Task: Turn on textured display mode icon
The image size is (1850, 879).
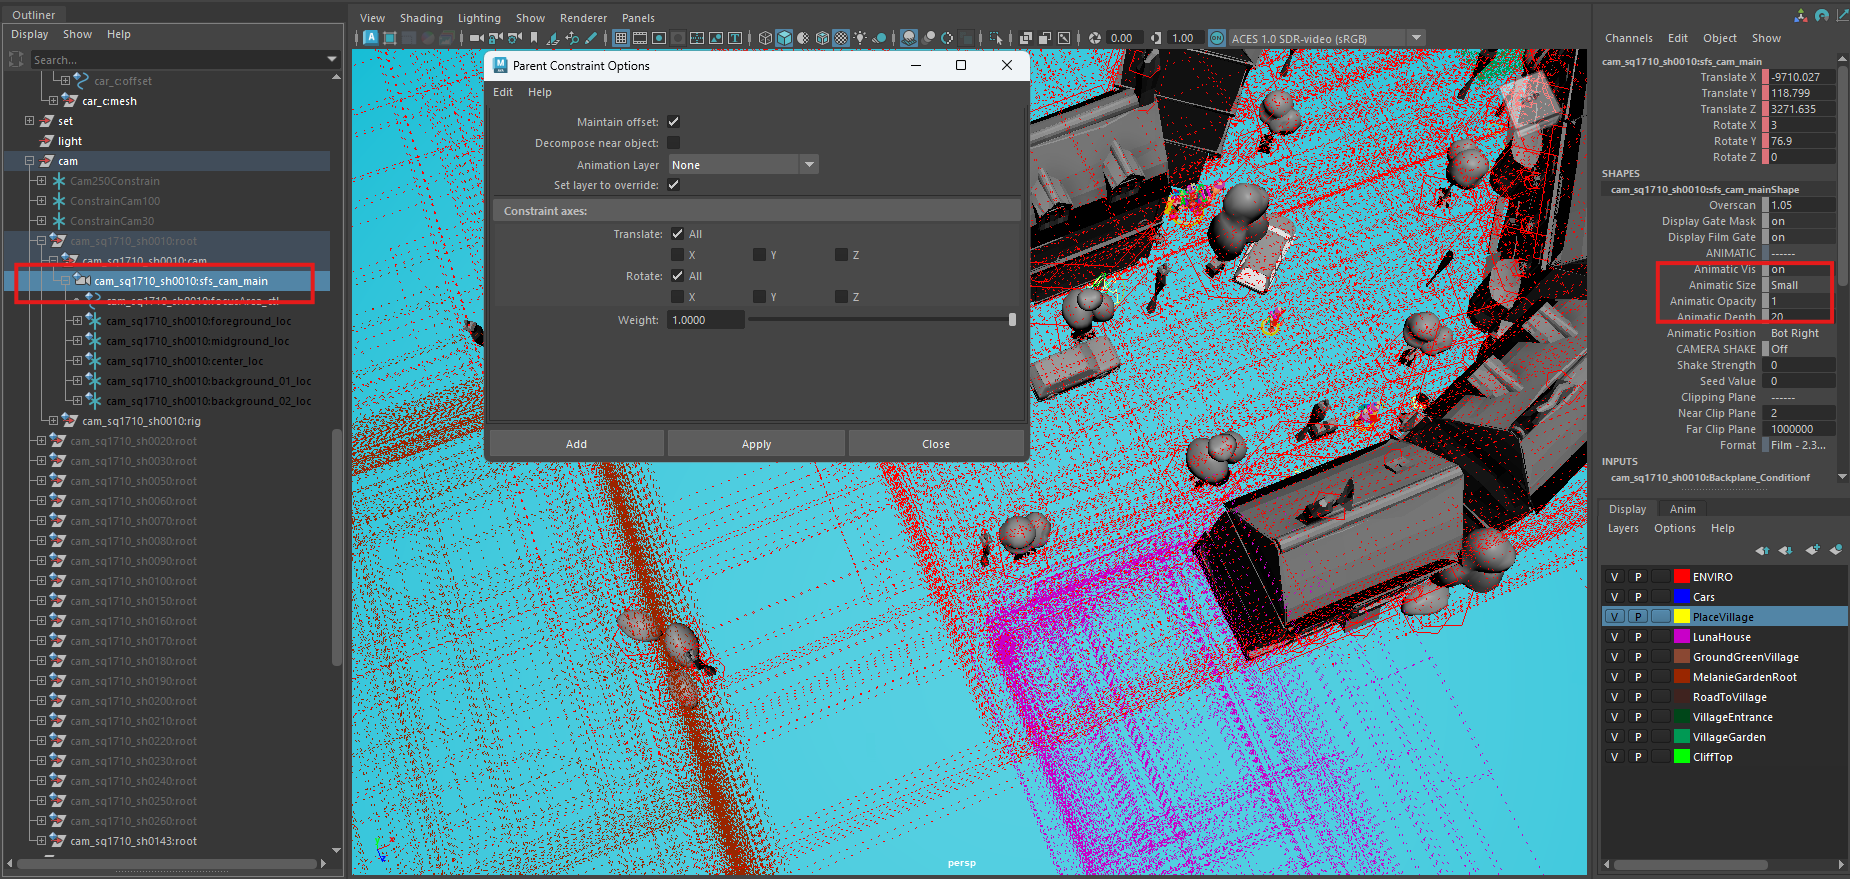Action: 841,38
